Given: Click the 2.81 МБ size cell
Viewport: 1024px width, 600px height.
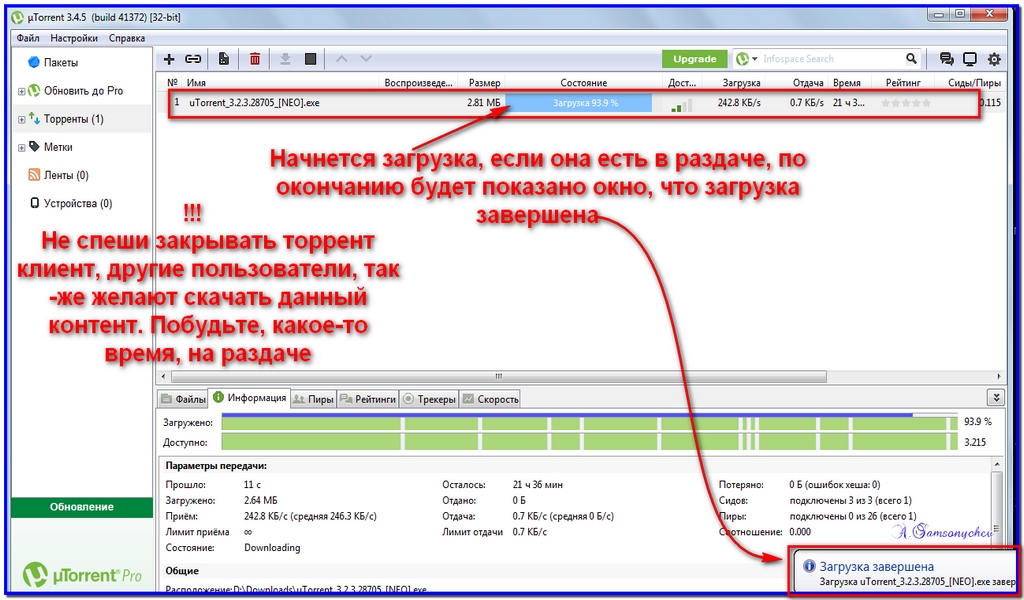Looking at the screenshot, I should (x=484, y=103).
